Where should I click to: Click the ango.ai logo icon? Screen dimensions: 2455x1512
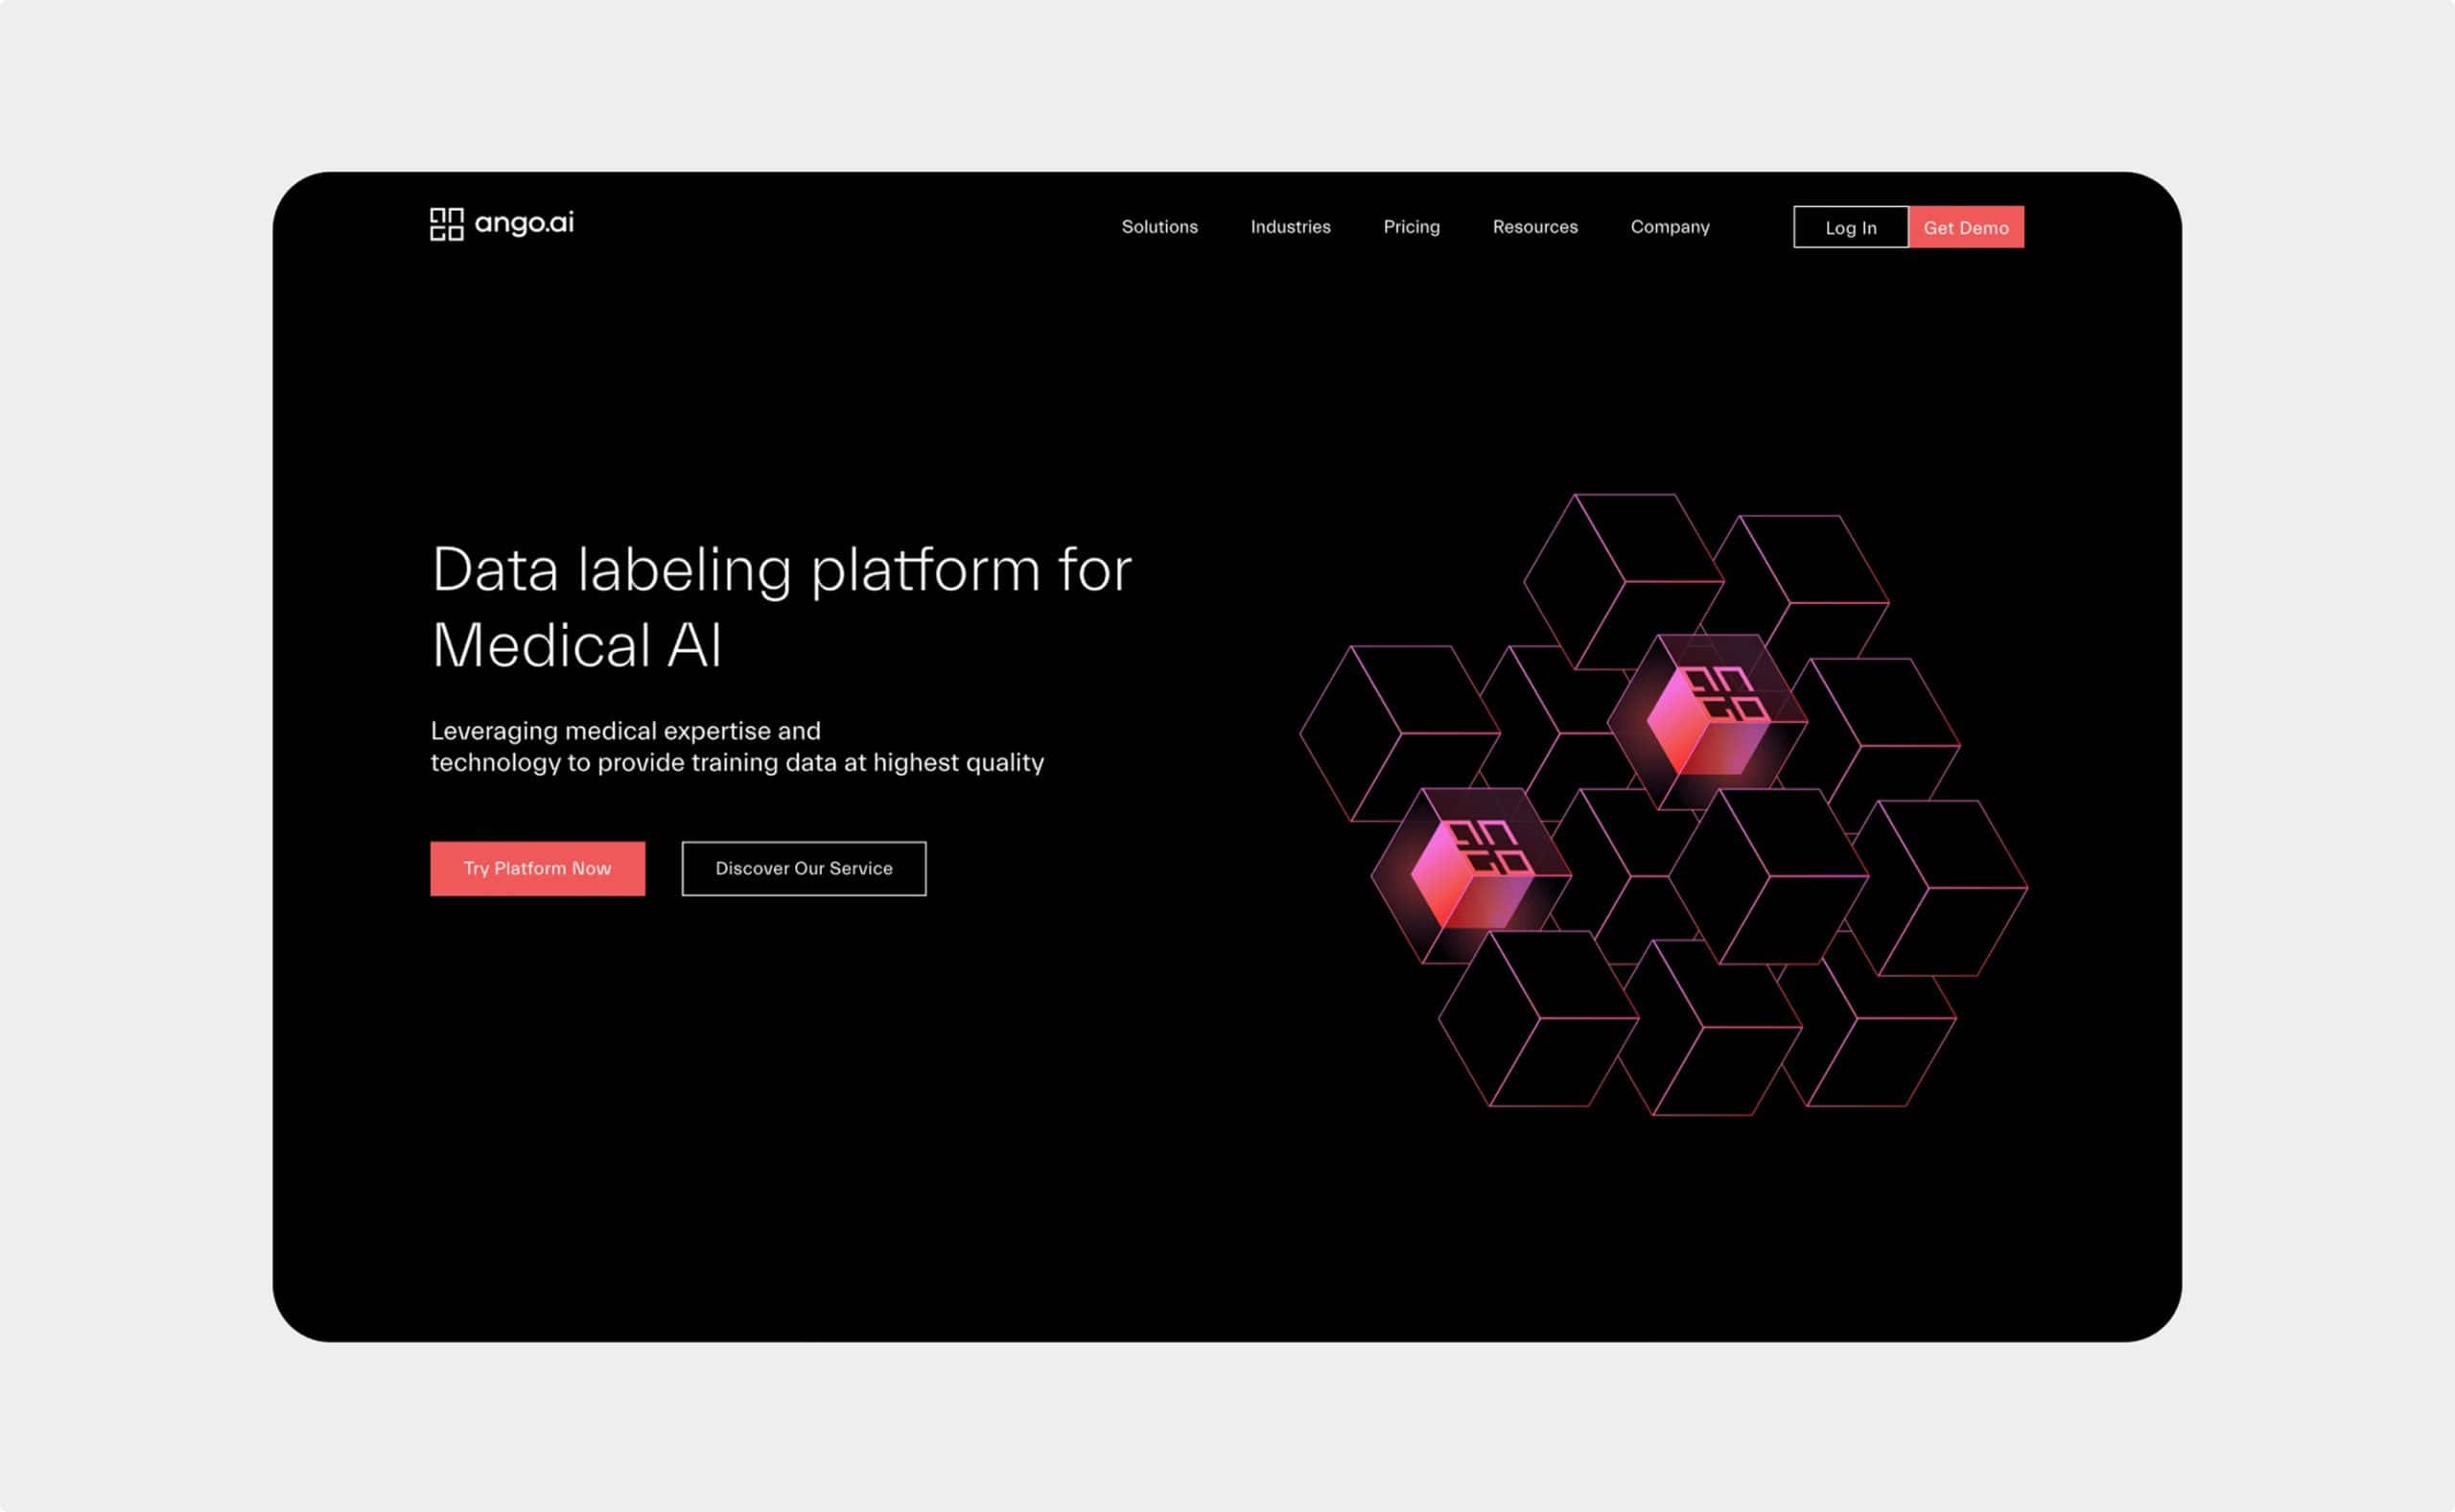coord(446,224)
